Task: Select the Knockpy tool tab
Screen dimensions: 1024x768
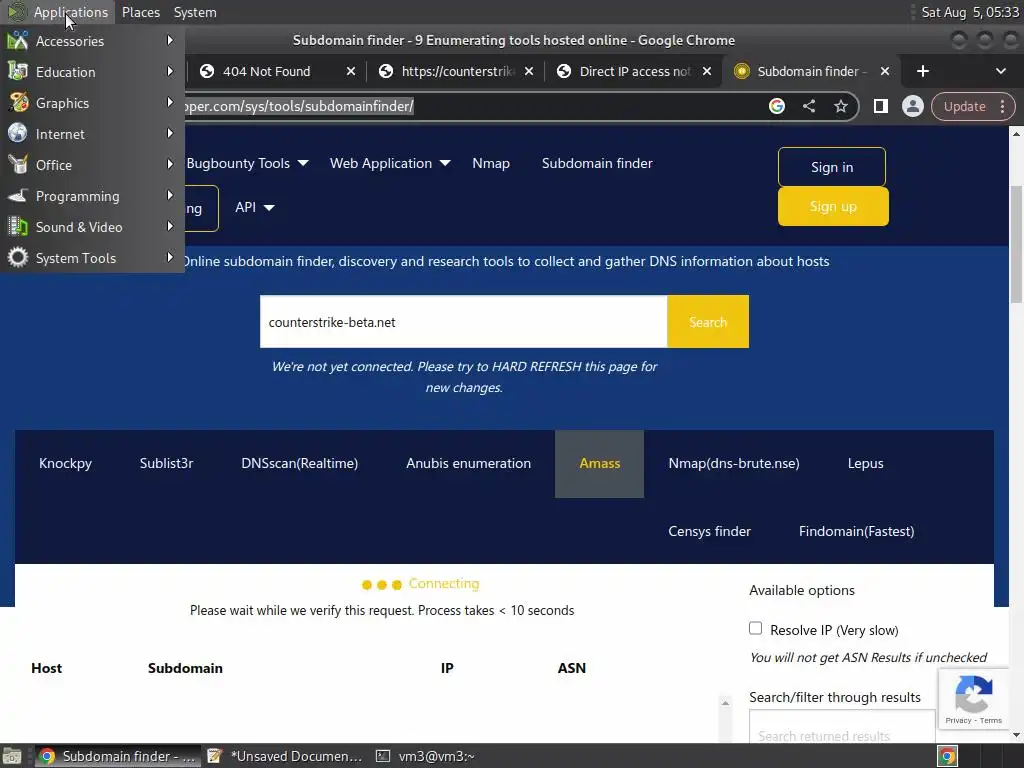Action: [65, 463]
